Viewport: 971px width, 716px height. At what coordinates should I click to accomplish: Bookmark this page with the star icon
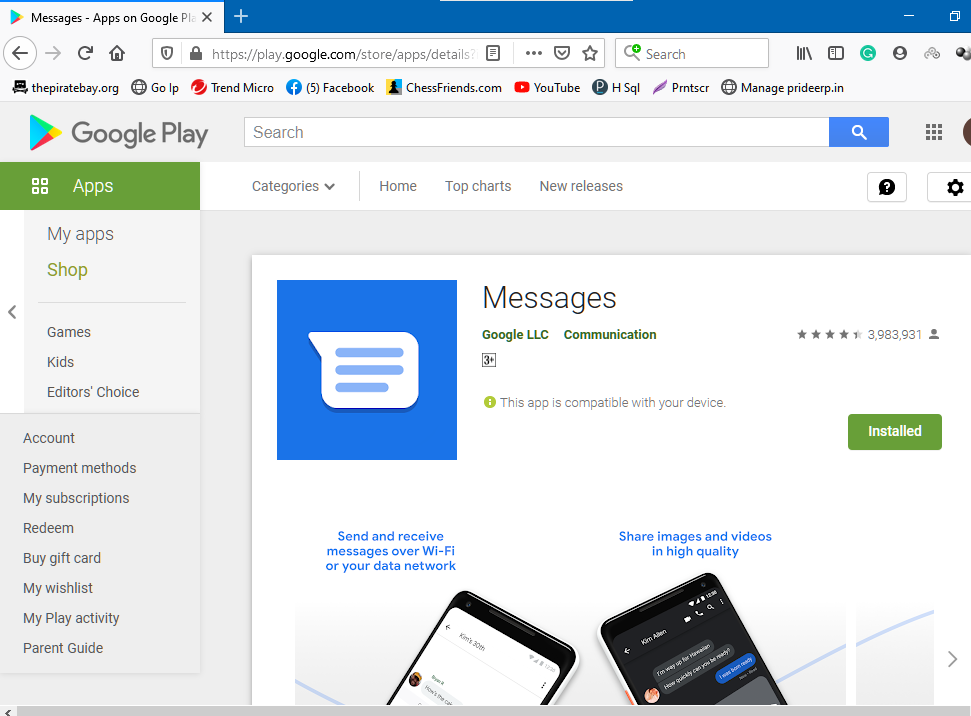[x=590, y=53]
